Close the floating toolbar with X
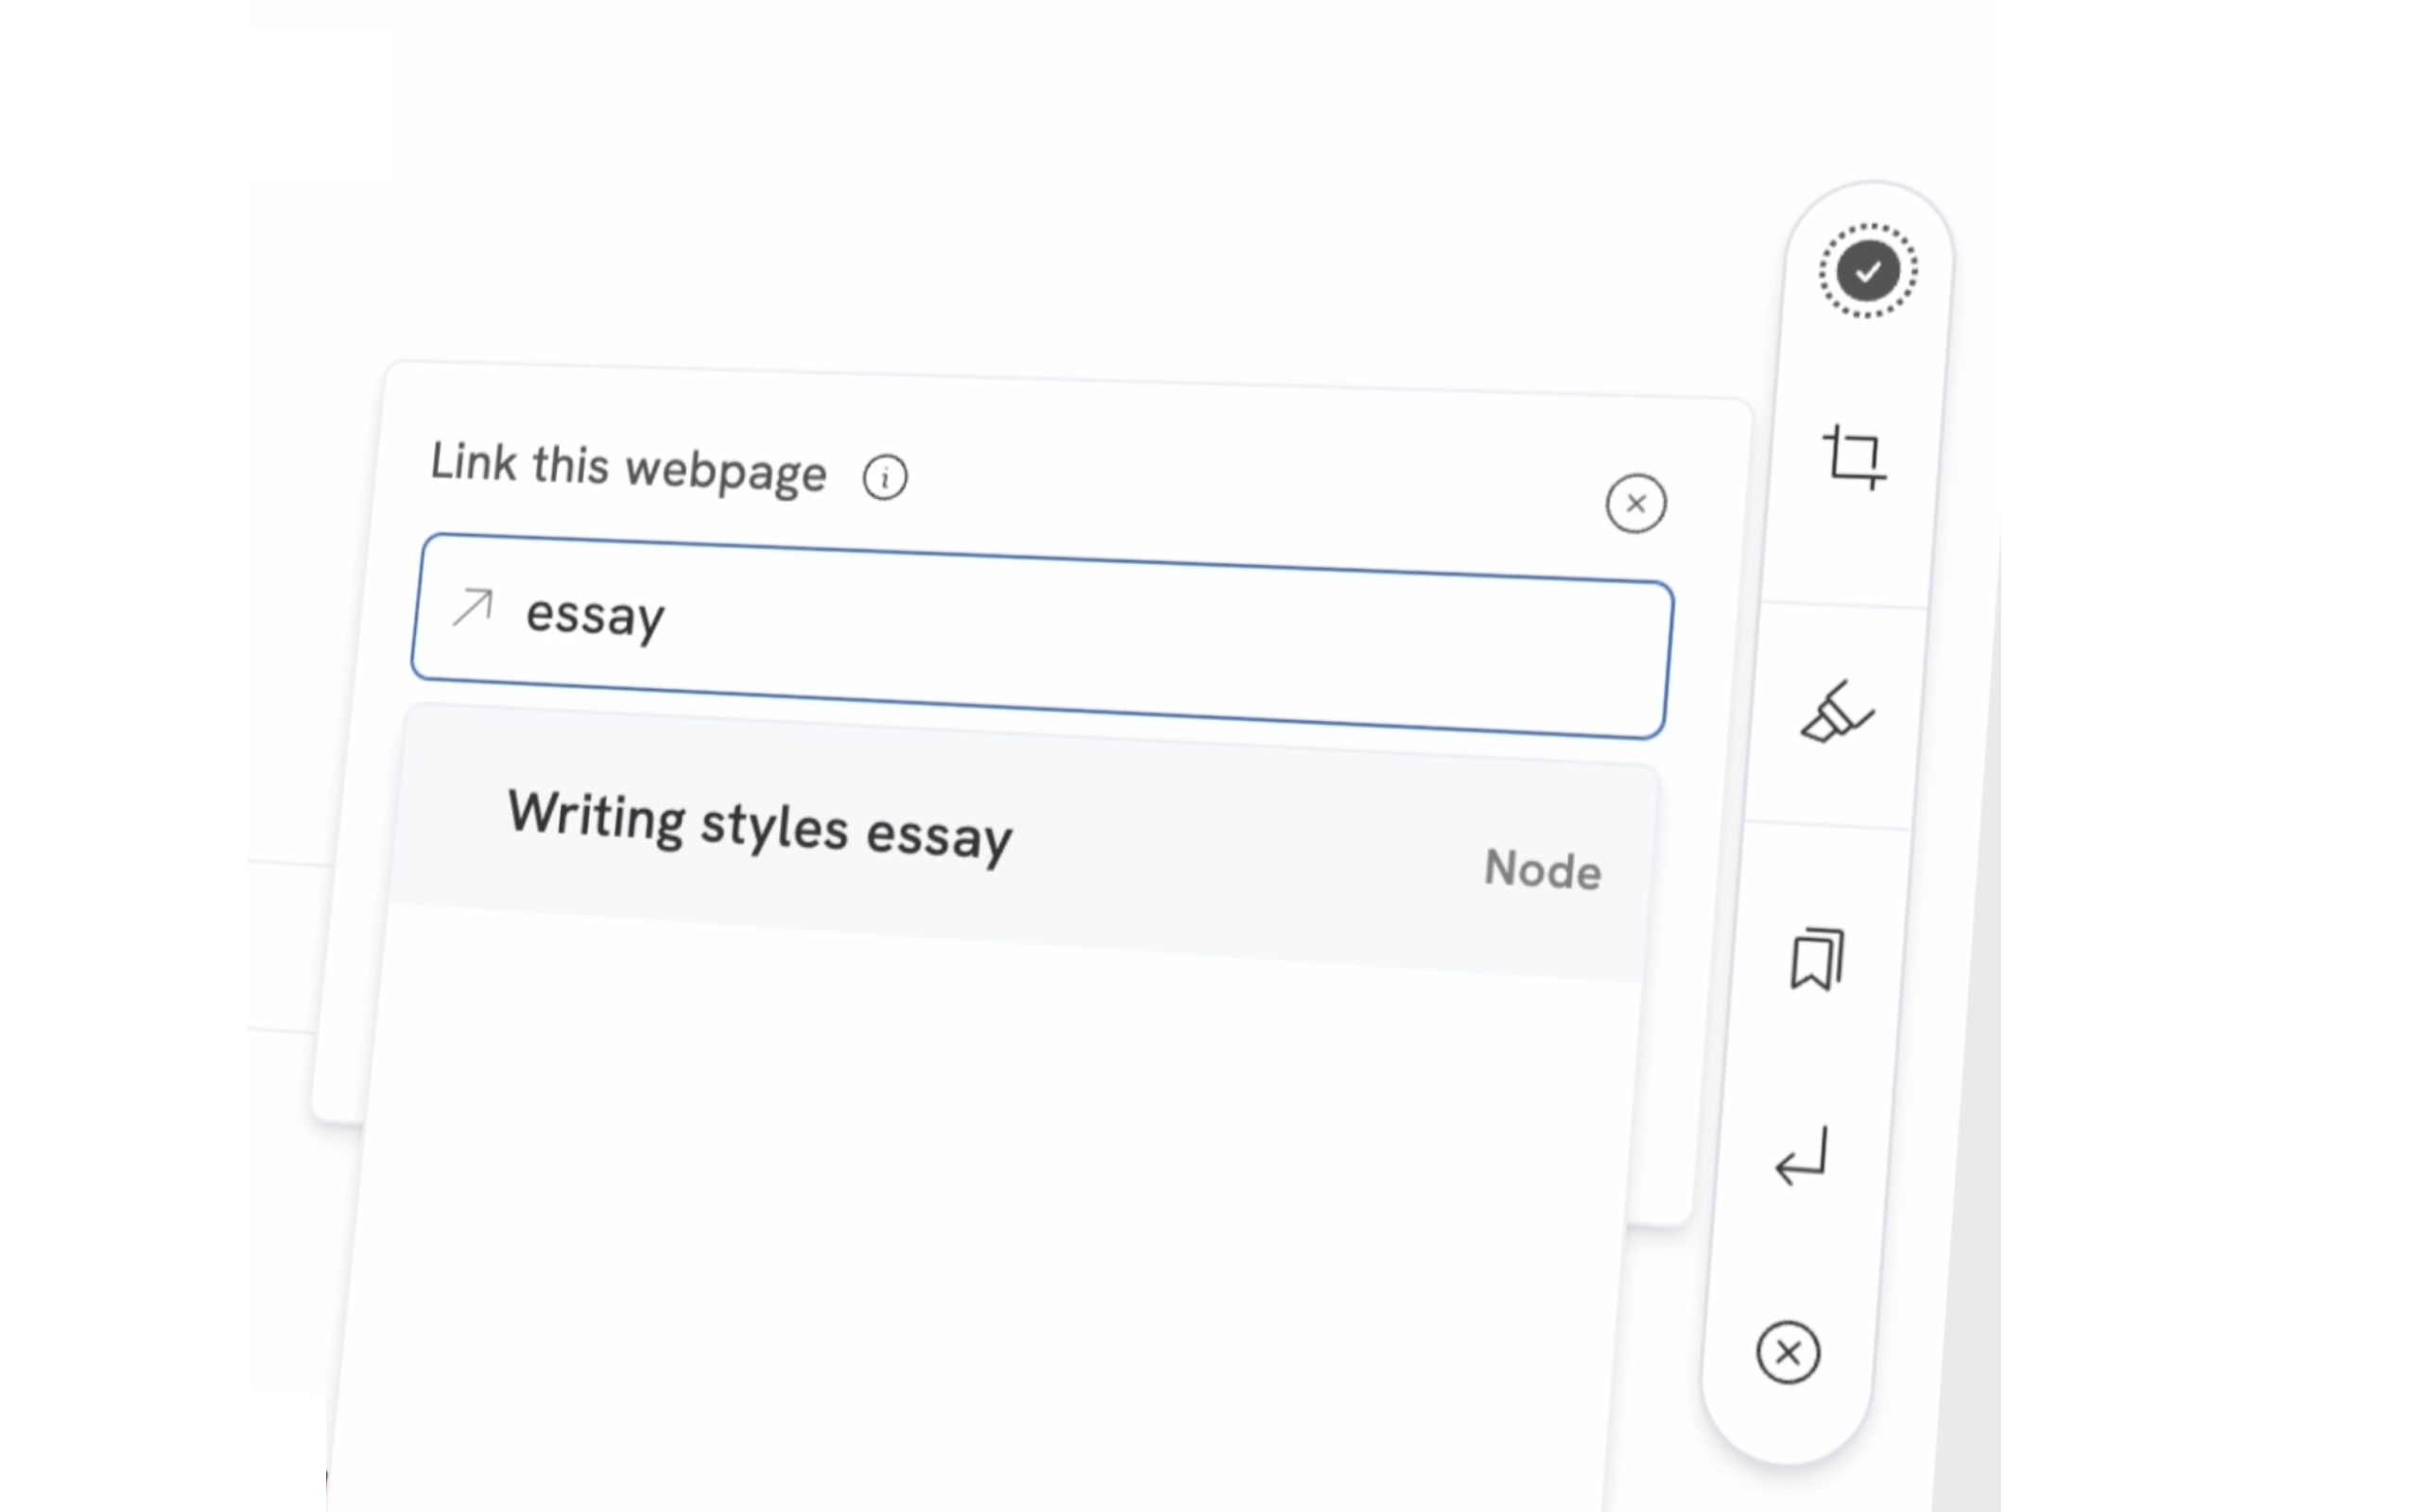2420x1512 pixels. click(x=1788, y=1353)
